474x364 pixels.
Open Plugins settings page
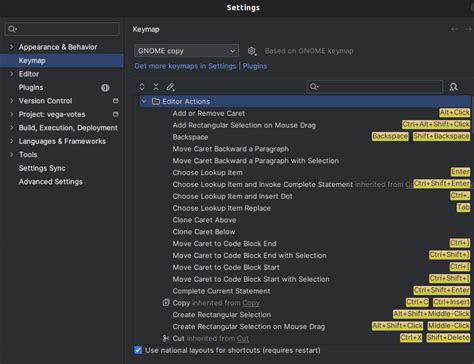[31, 88]
